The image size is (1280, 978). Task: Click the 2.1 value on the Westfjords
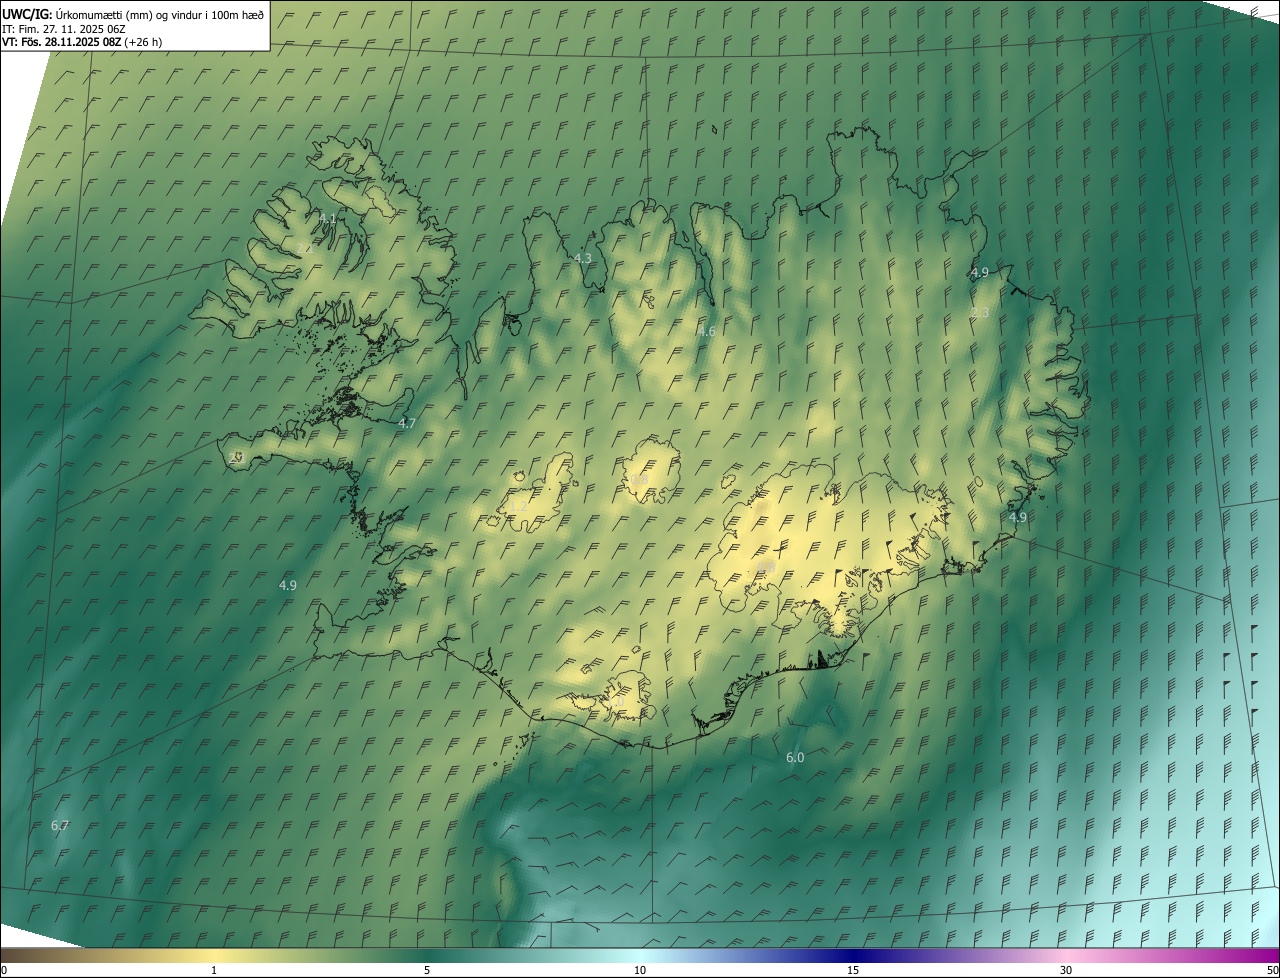tap(305, 248)
